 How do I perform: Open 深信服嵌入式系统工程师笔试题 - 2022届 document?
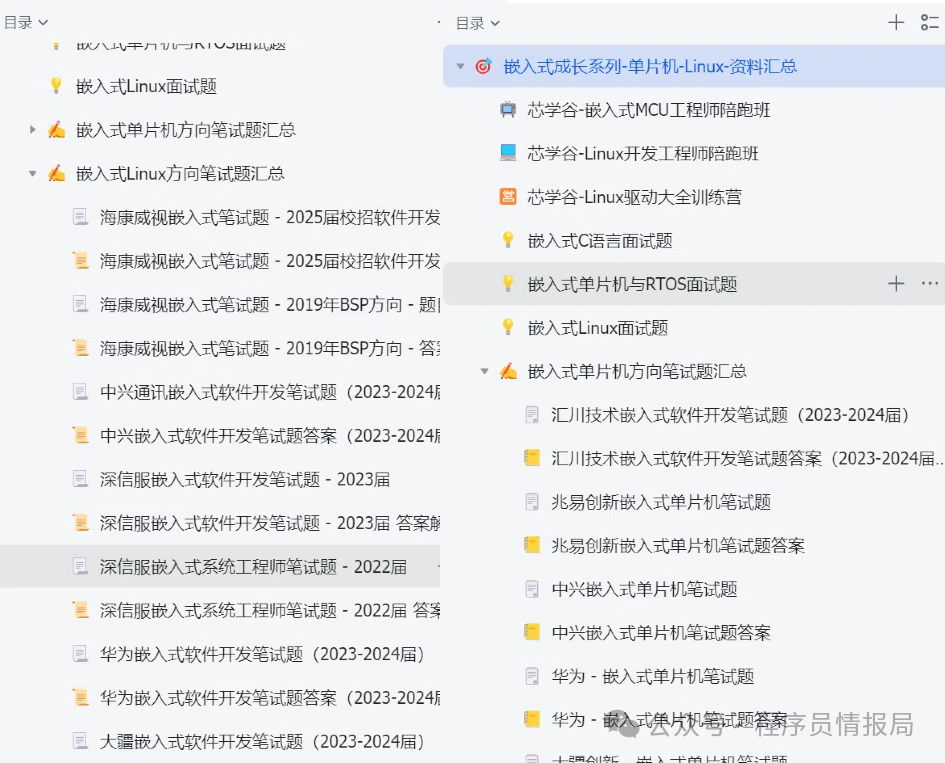(253, 567)
